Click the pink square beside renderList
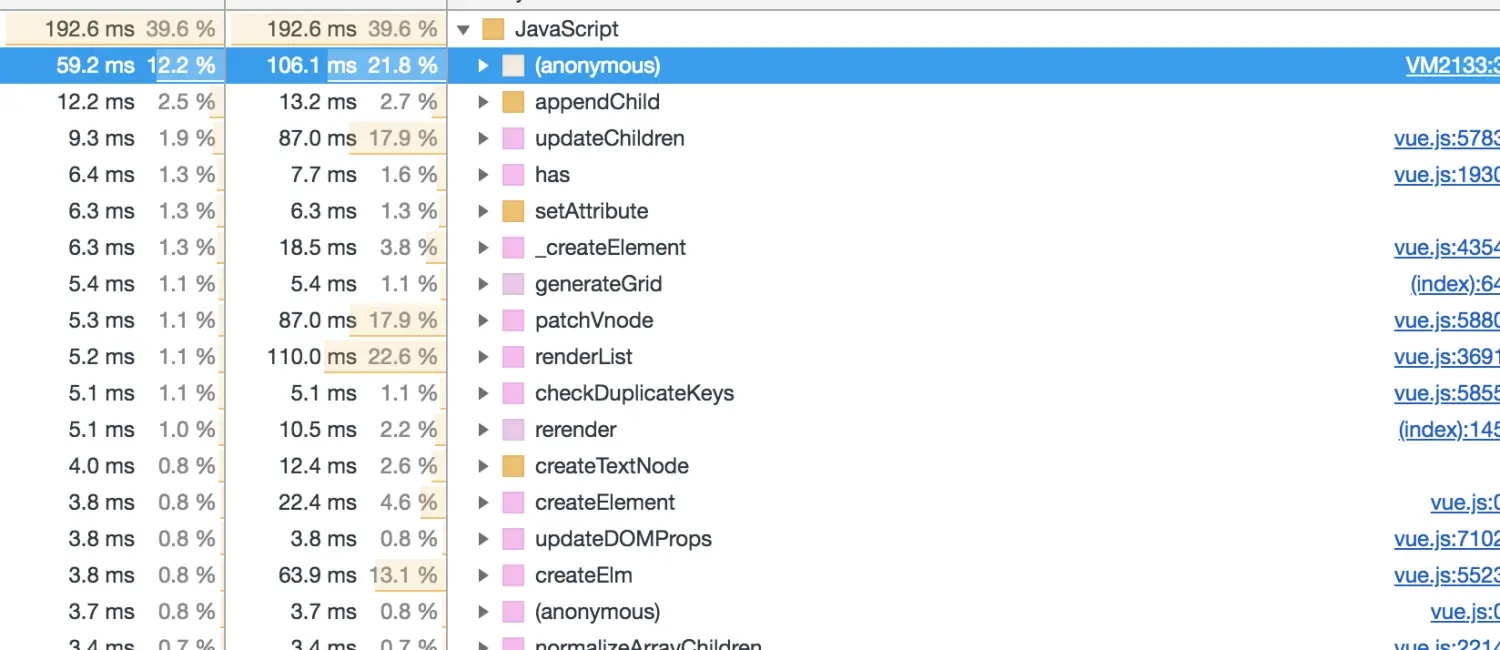 tap(513, 357)
